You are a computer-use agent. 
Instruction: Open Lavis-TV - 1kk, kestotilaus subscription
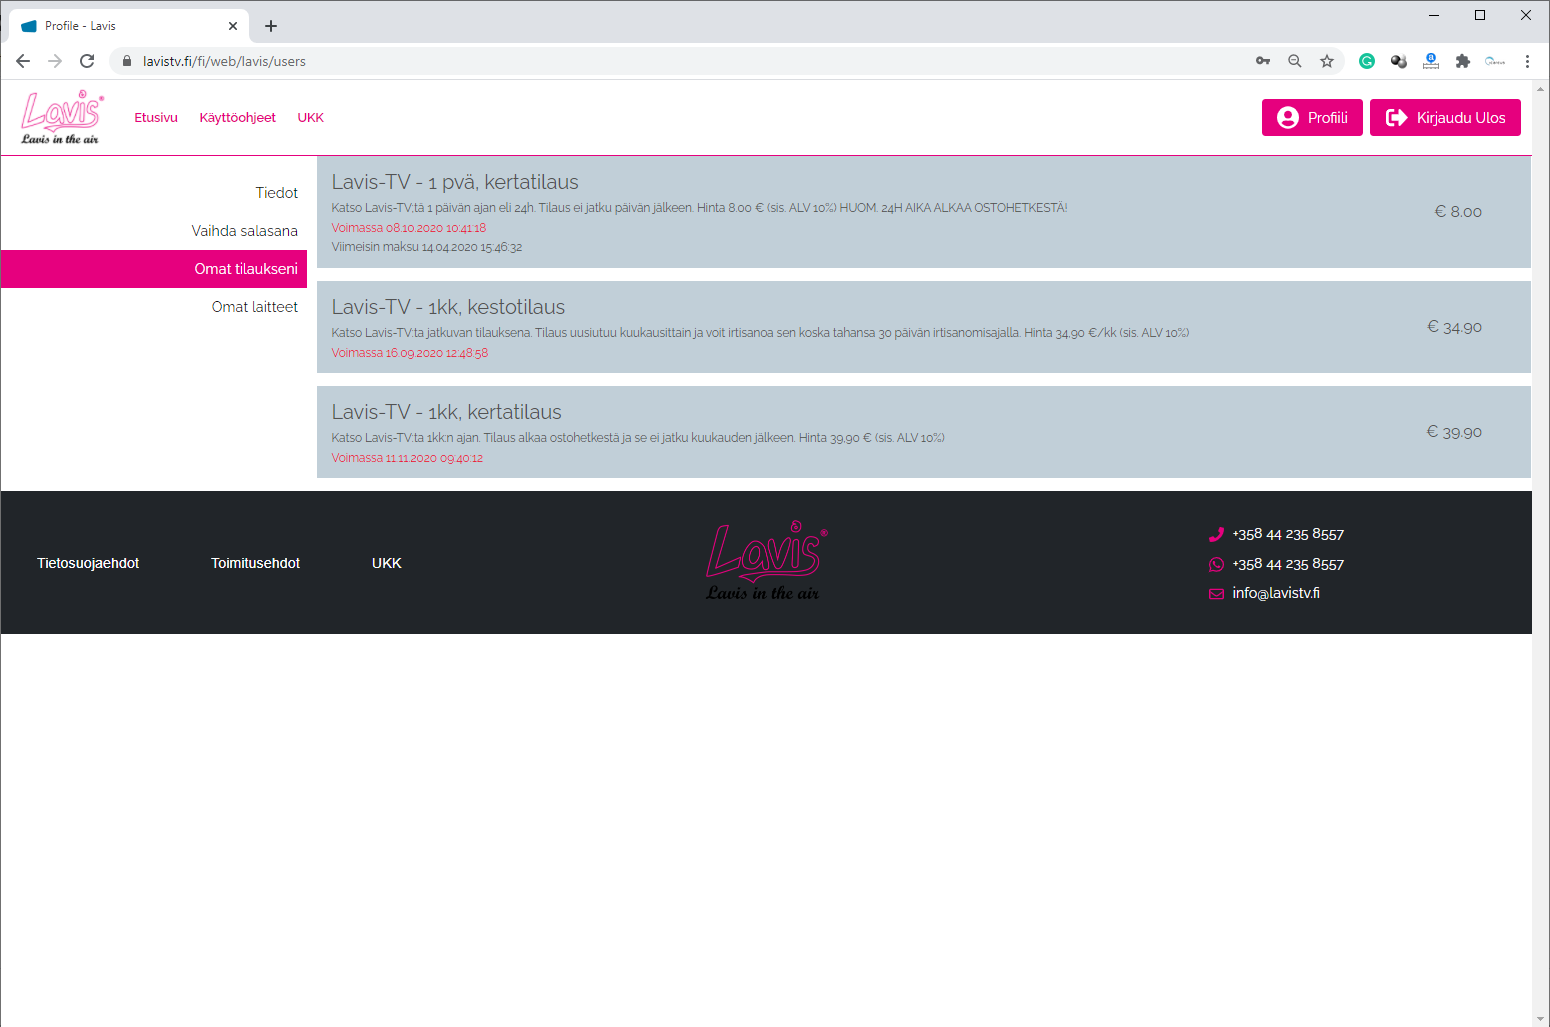pos(923,327)
